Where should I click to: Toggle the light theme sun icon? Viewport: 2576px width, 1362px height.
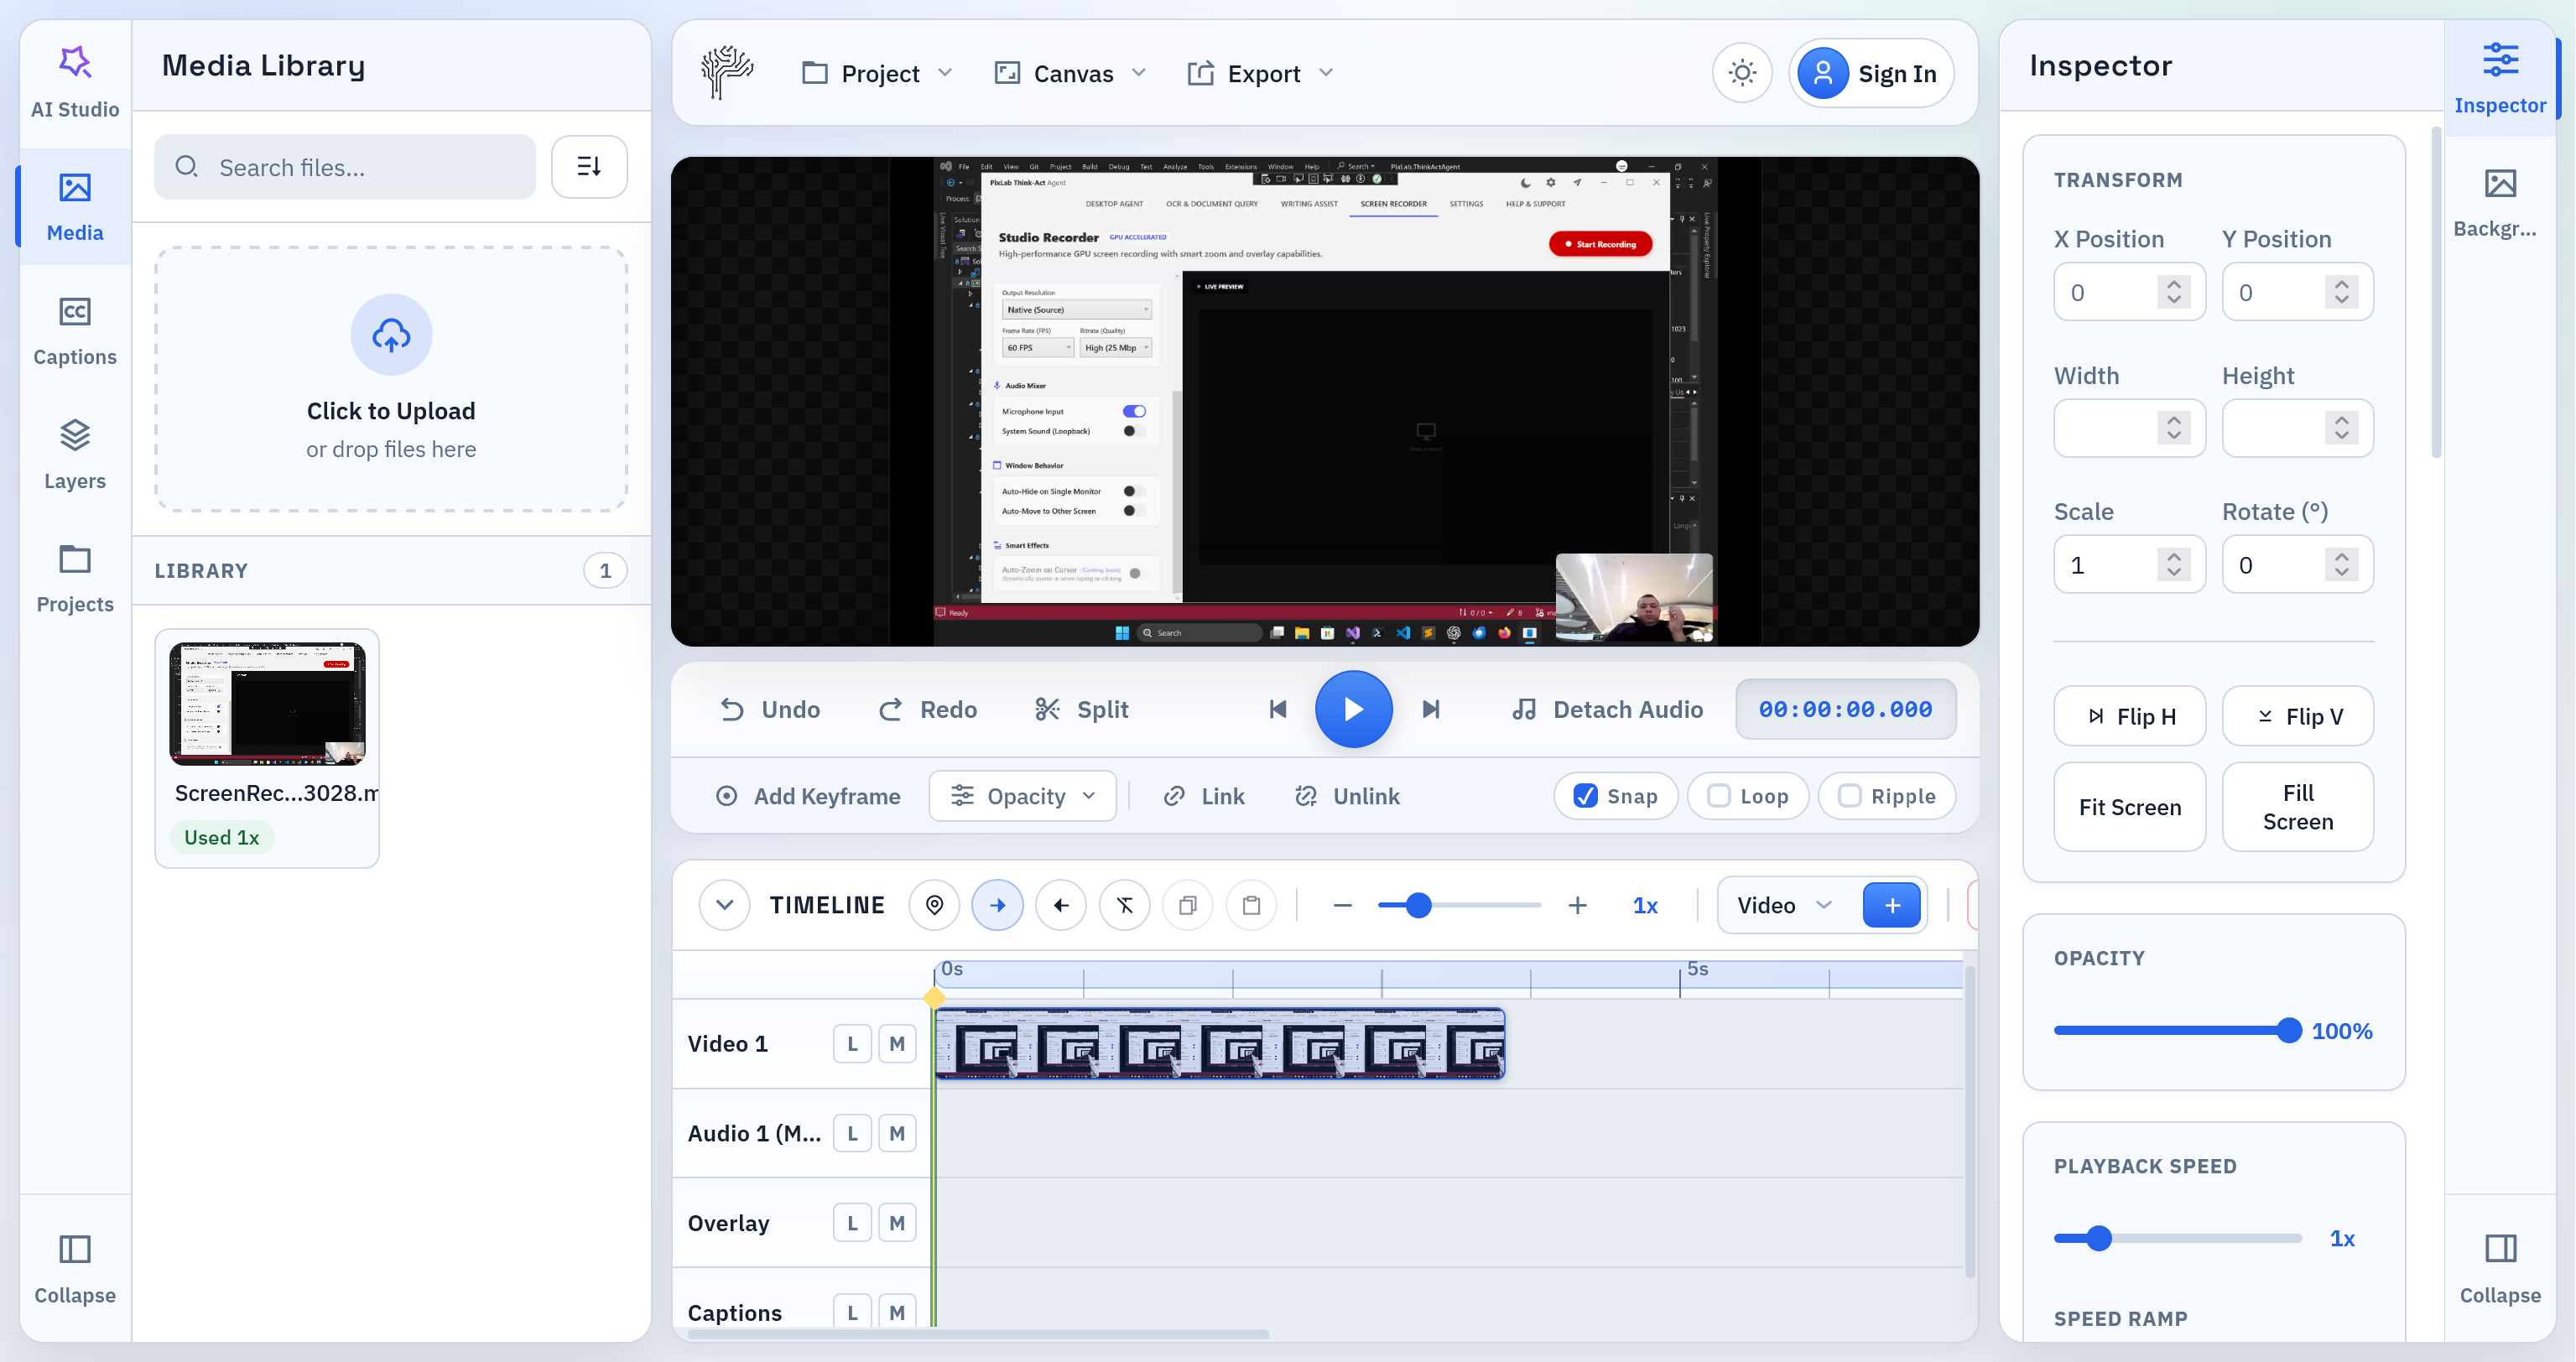click(1742, 73)
